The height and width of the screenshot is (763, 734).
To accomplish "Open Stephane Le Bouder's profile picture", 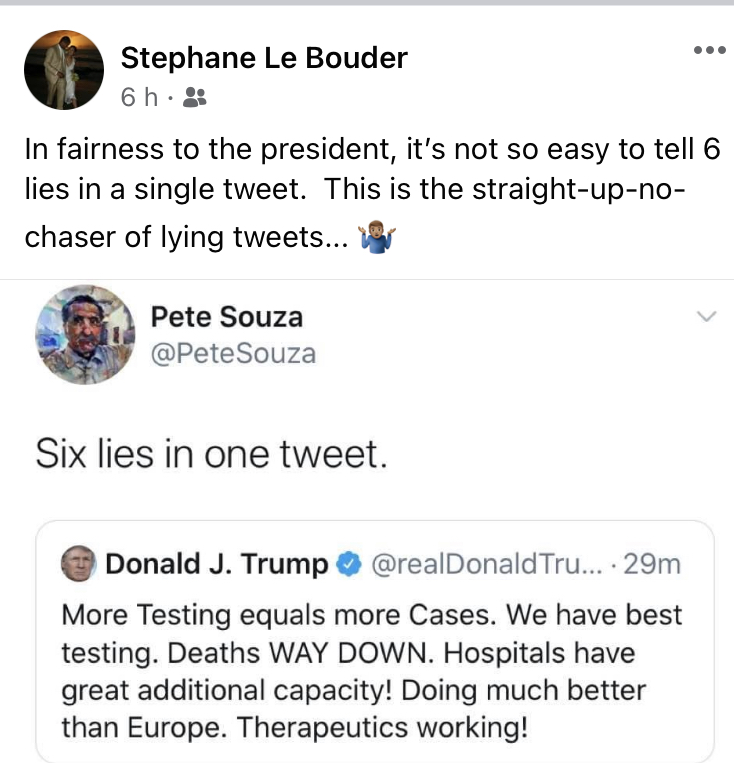I will [64, 70].
